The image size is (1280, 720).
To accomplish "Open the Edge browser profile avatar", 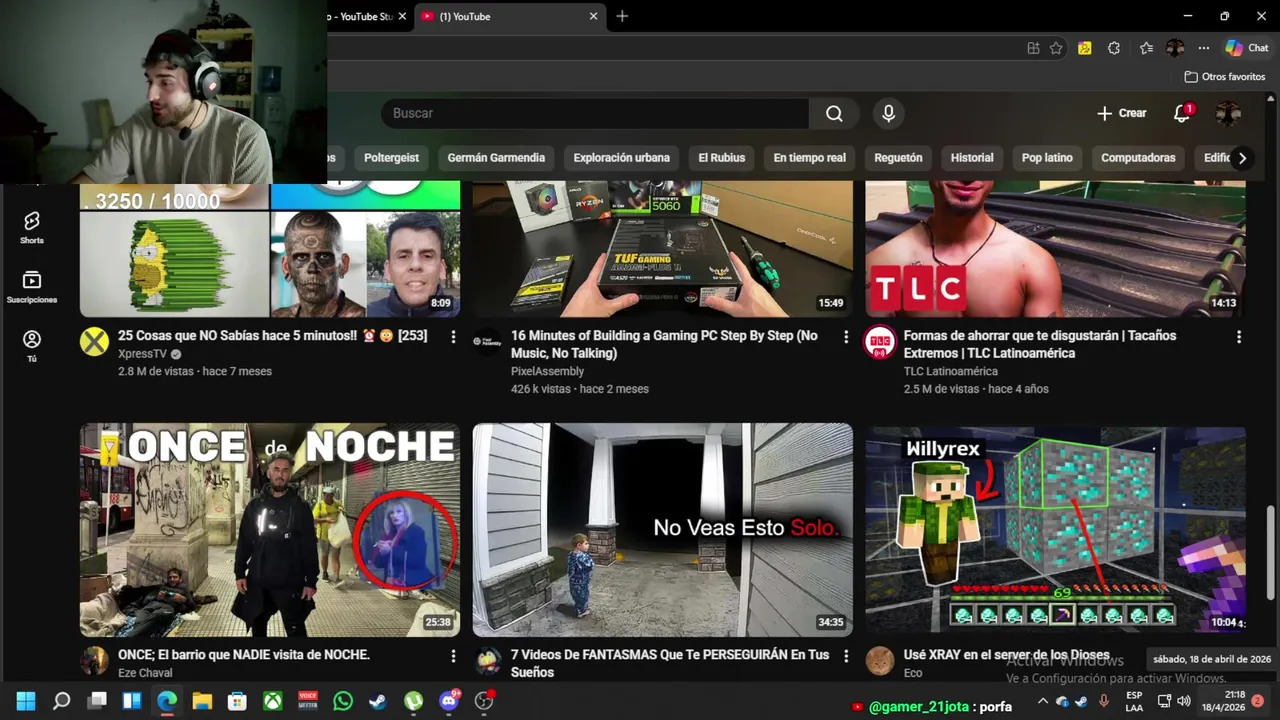I will point(1175,48).
